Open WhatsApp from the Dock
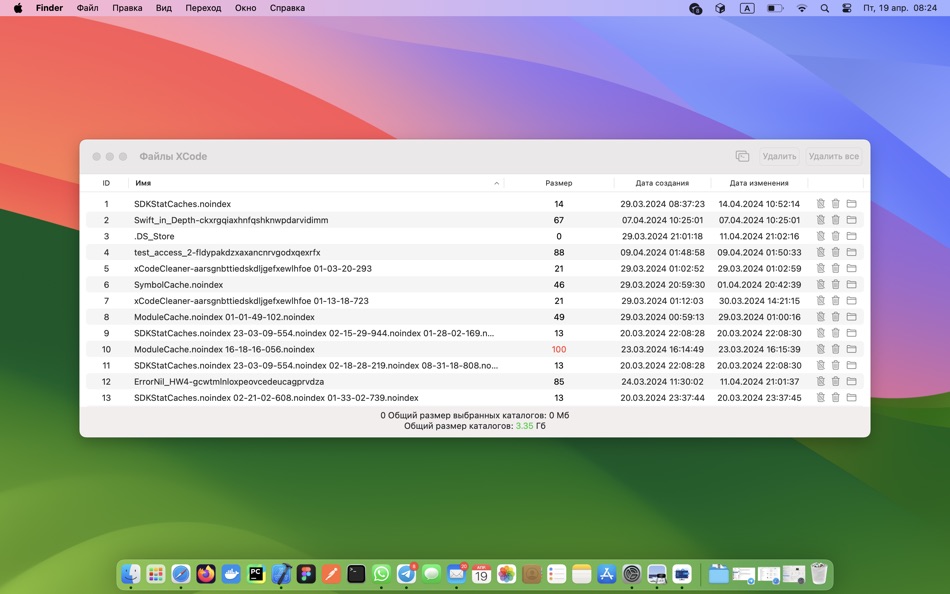Viewport: 950px width, 594px height. coord(381,573)
